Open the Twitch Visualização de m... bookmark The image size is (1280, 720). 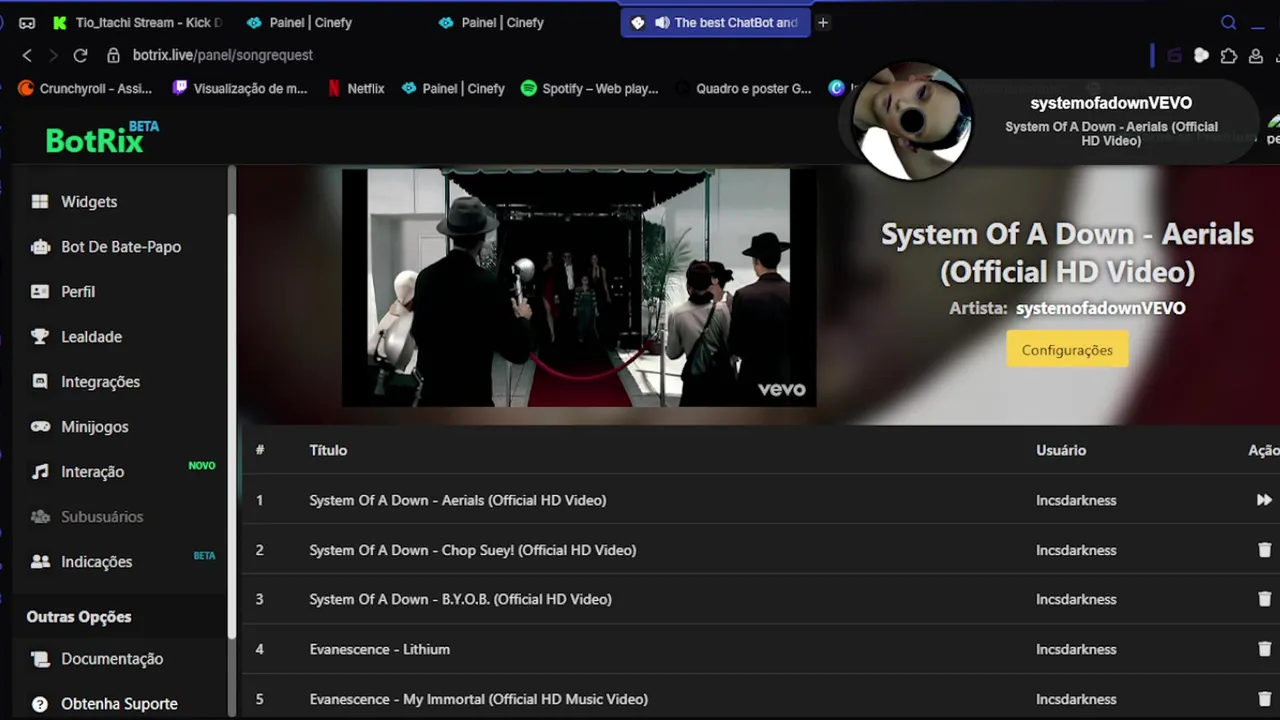tap(240, 88)
